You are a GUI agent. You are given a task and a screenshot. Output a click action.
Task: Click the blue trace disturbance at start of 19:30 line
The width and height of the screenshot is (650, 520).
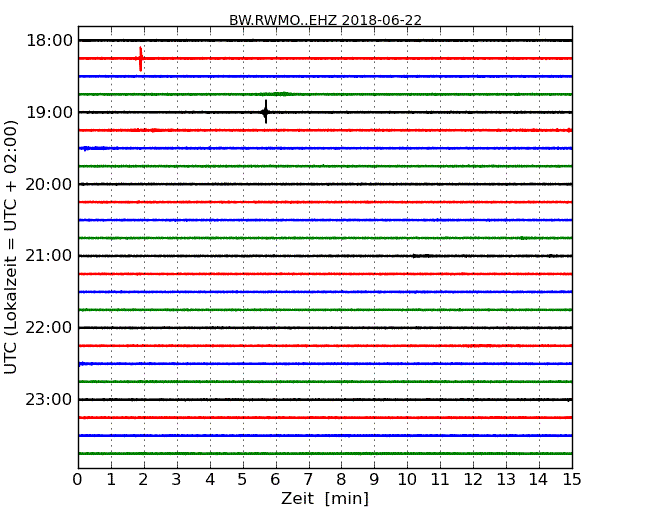(x=93, y=148)
